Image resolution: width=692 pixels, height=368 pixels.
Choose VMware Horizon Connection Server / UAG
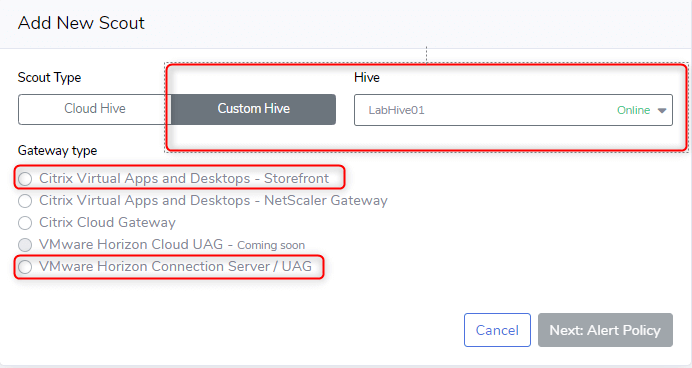pos(25,267)
